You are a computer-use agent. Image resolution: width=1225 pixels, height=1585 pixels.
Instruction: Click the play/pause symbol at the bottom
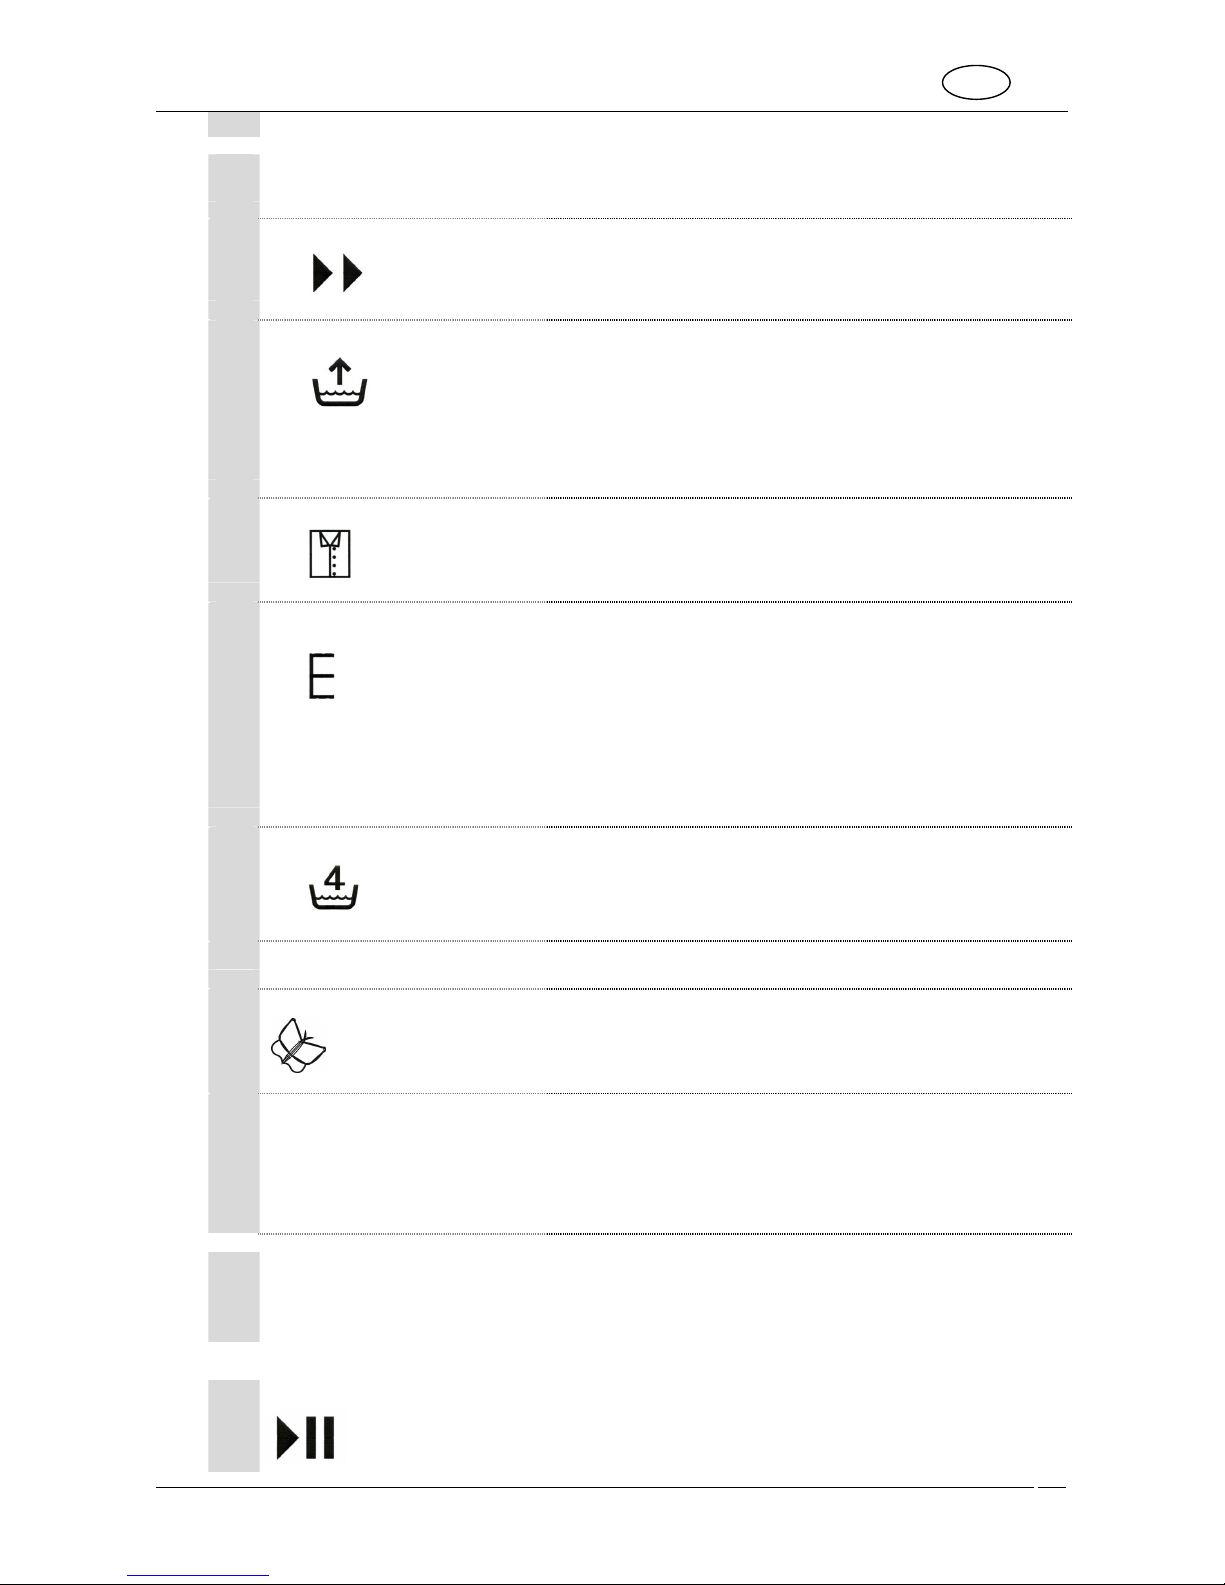pos(306,1437)
